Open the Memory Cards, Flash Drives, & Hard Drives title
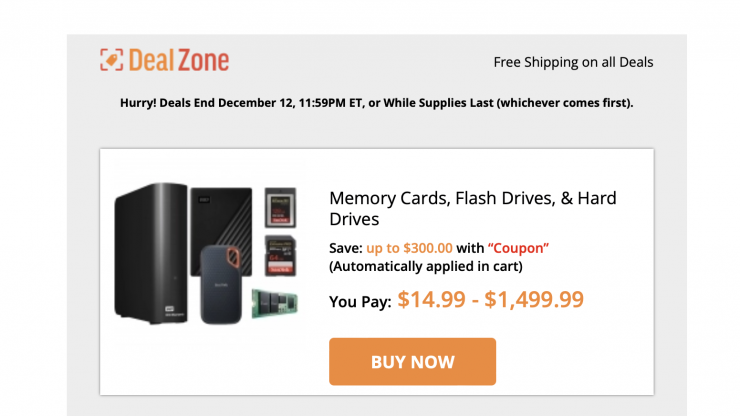The image size is (740, 416). [471, 208]
